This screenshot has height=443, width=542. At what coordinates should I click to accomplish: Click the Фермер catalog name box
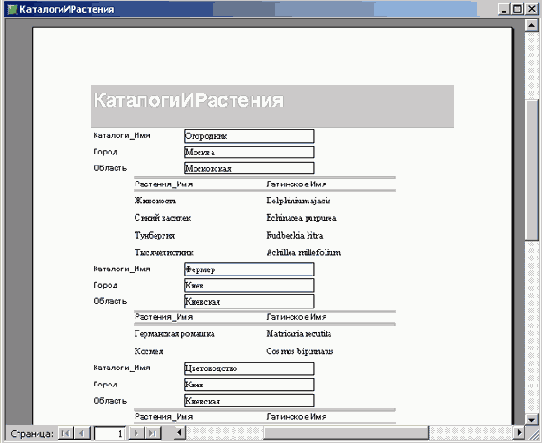click(x=249, y=269)
